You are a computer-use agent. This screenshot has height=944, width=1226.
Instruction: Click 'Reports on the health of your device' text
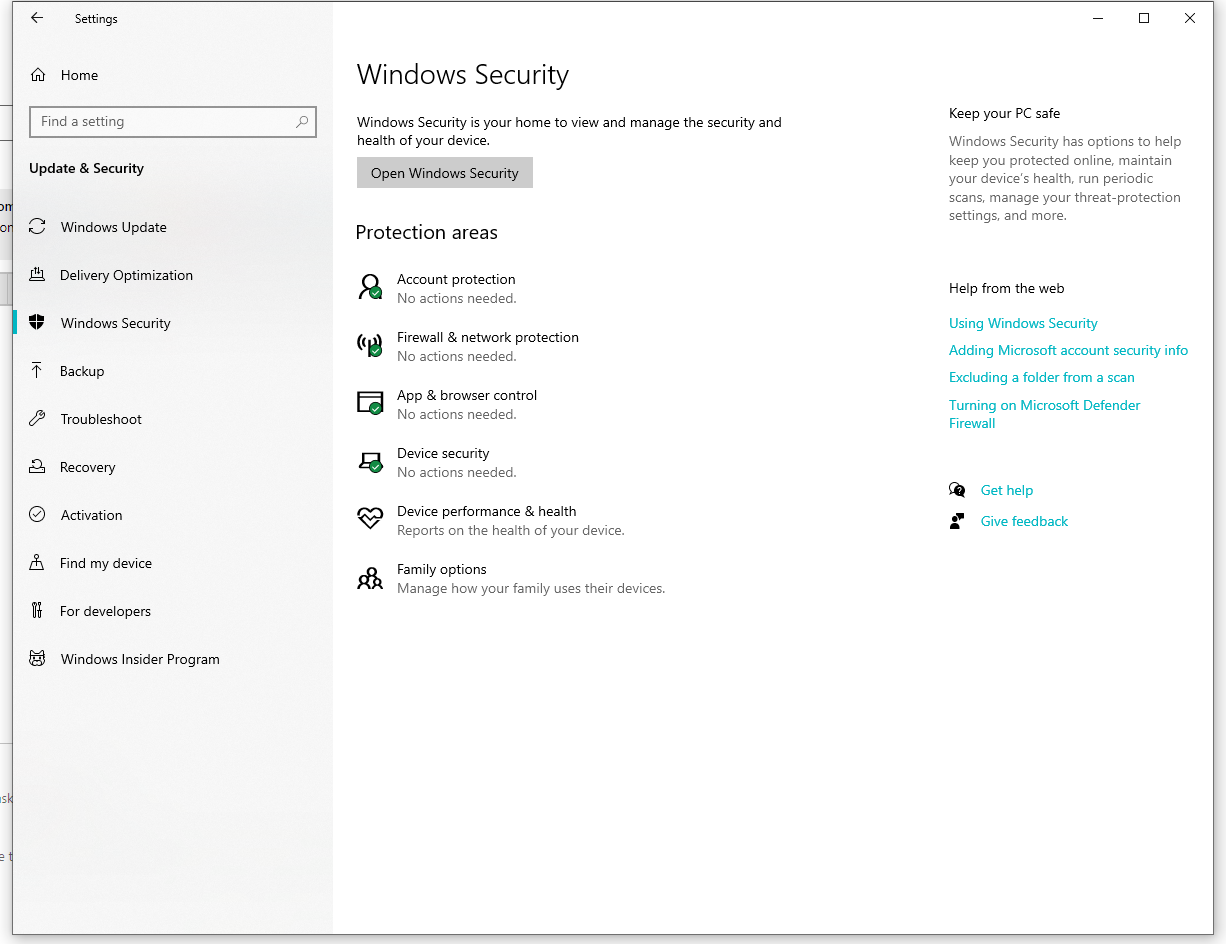pyautogui.click(x=511, y=530)
